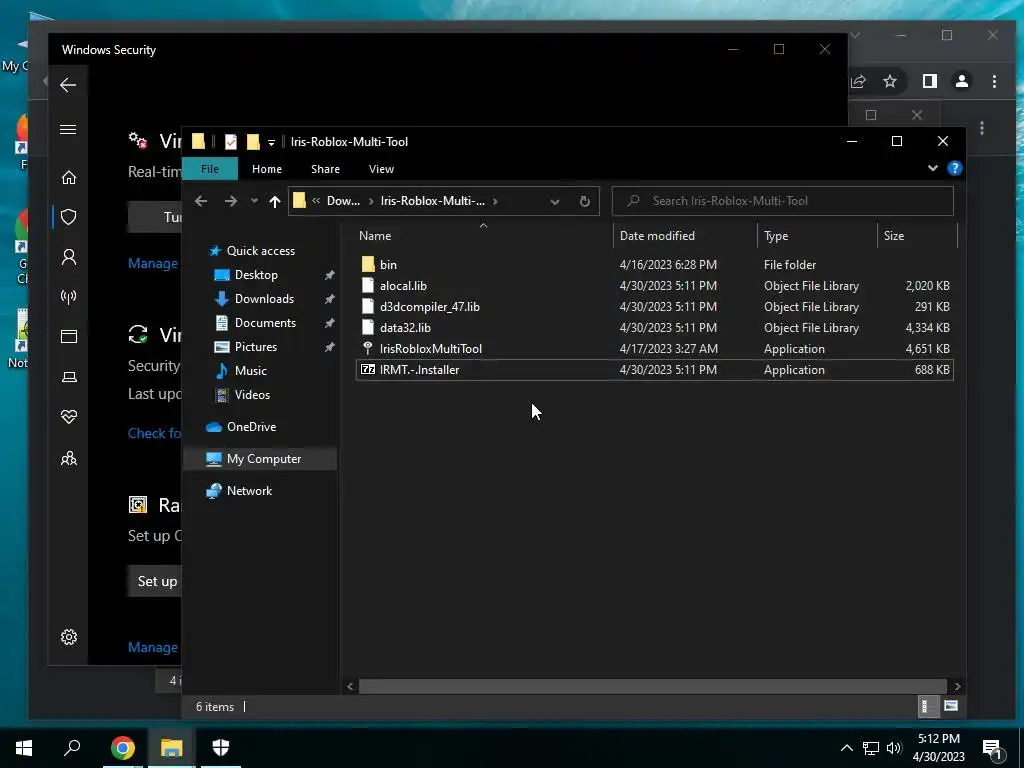Open Windows Start menu
Image resolution: width=1024 pixels, height=768 pixels.
click(24, 748)
